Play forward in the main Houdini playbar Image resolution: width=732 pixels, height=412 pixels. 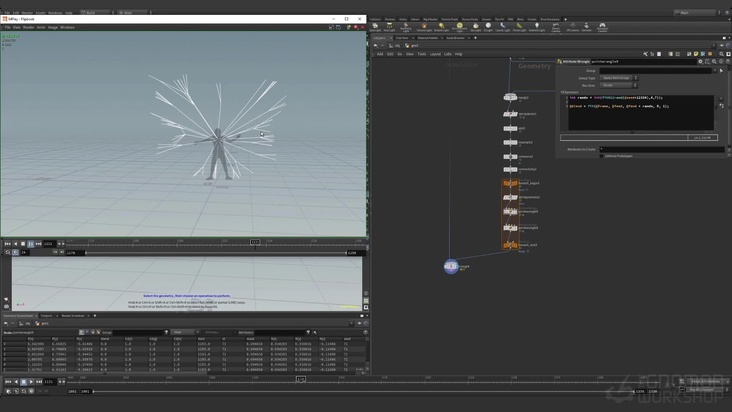31,382
